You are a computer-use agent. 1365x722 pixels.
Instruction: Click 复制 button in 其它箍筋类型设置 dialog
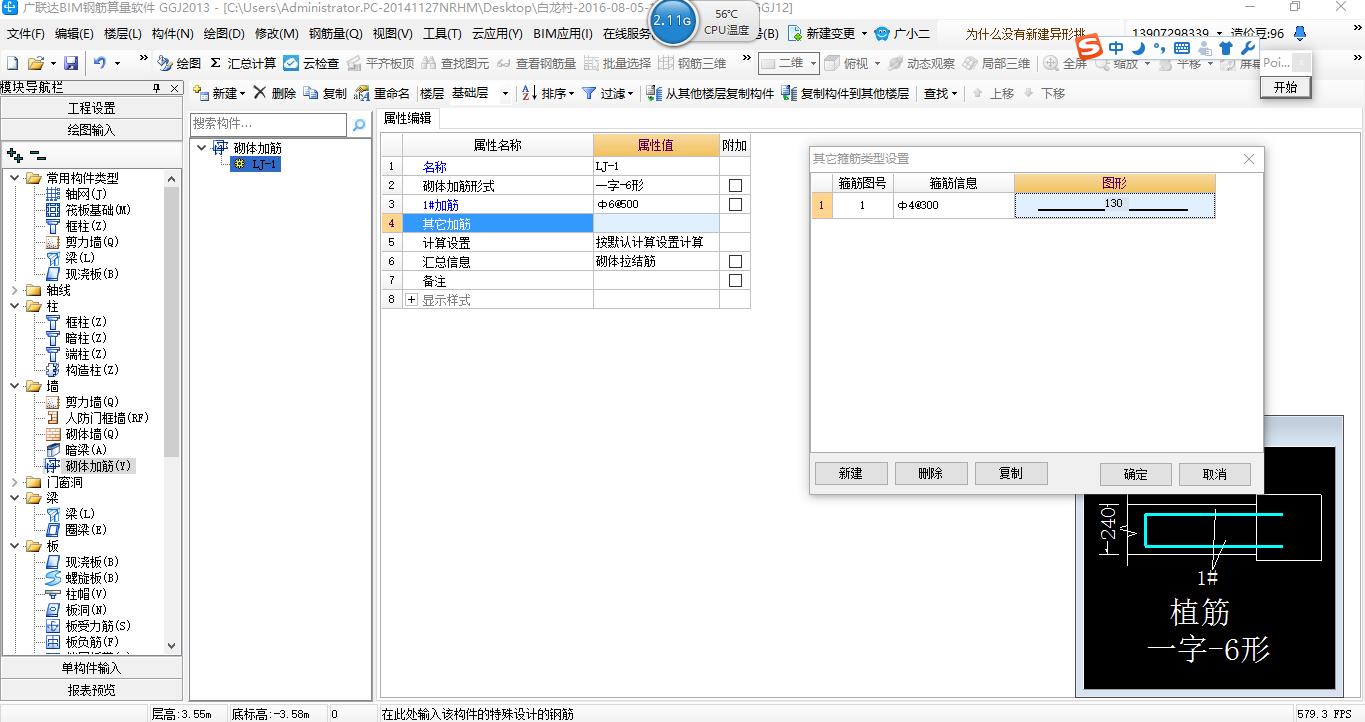click(1011, 473)
